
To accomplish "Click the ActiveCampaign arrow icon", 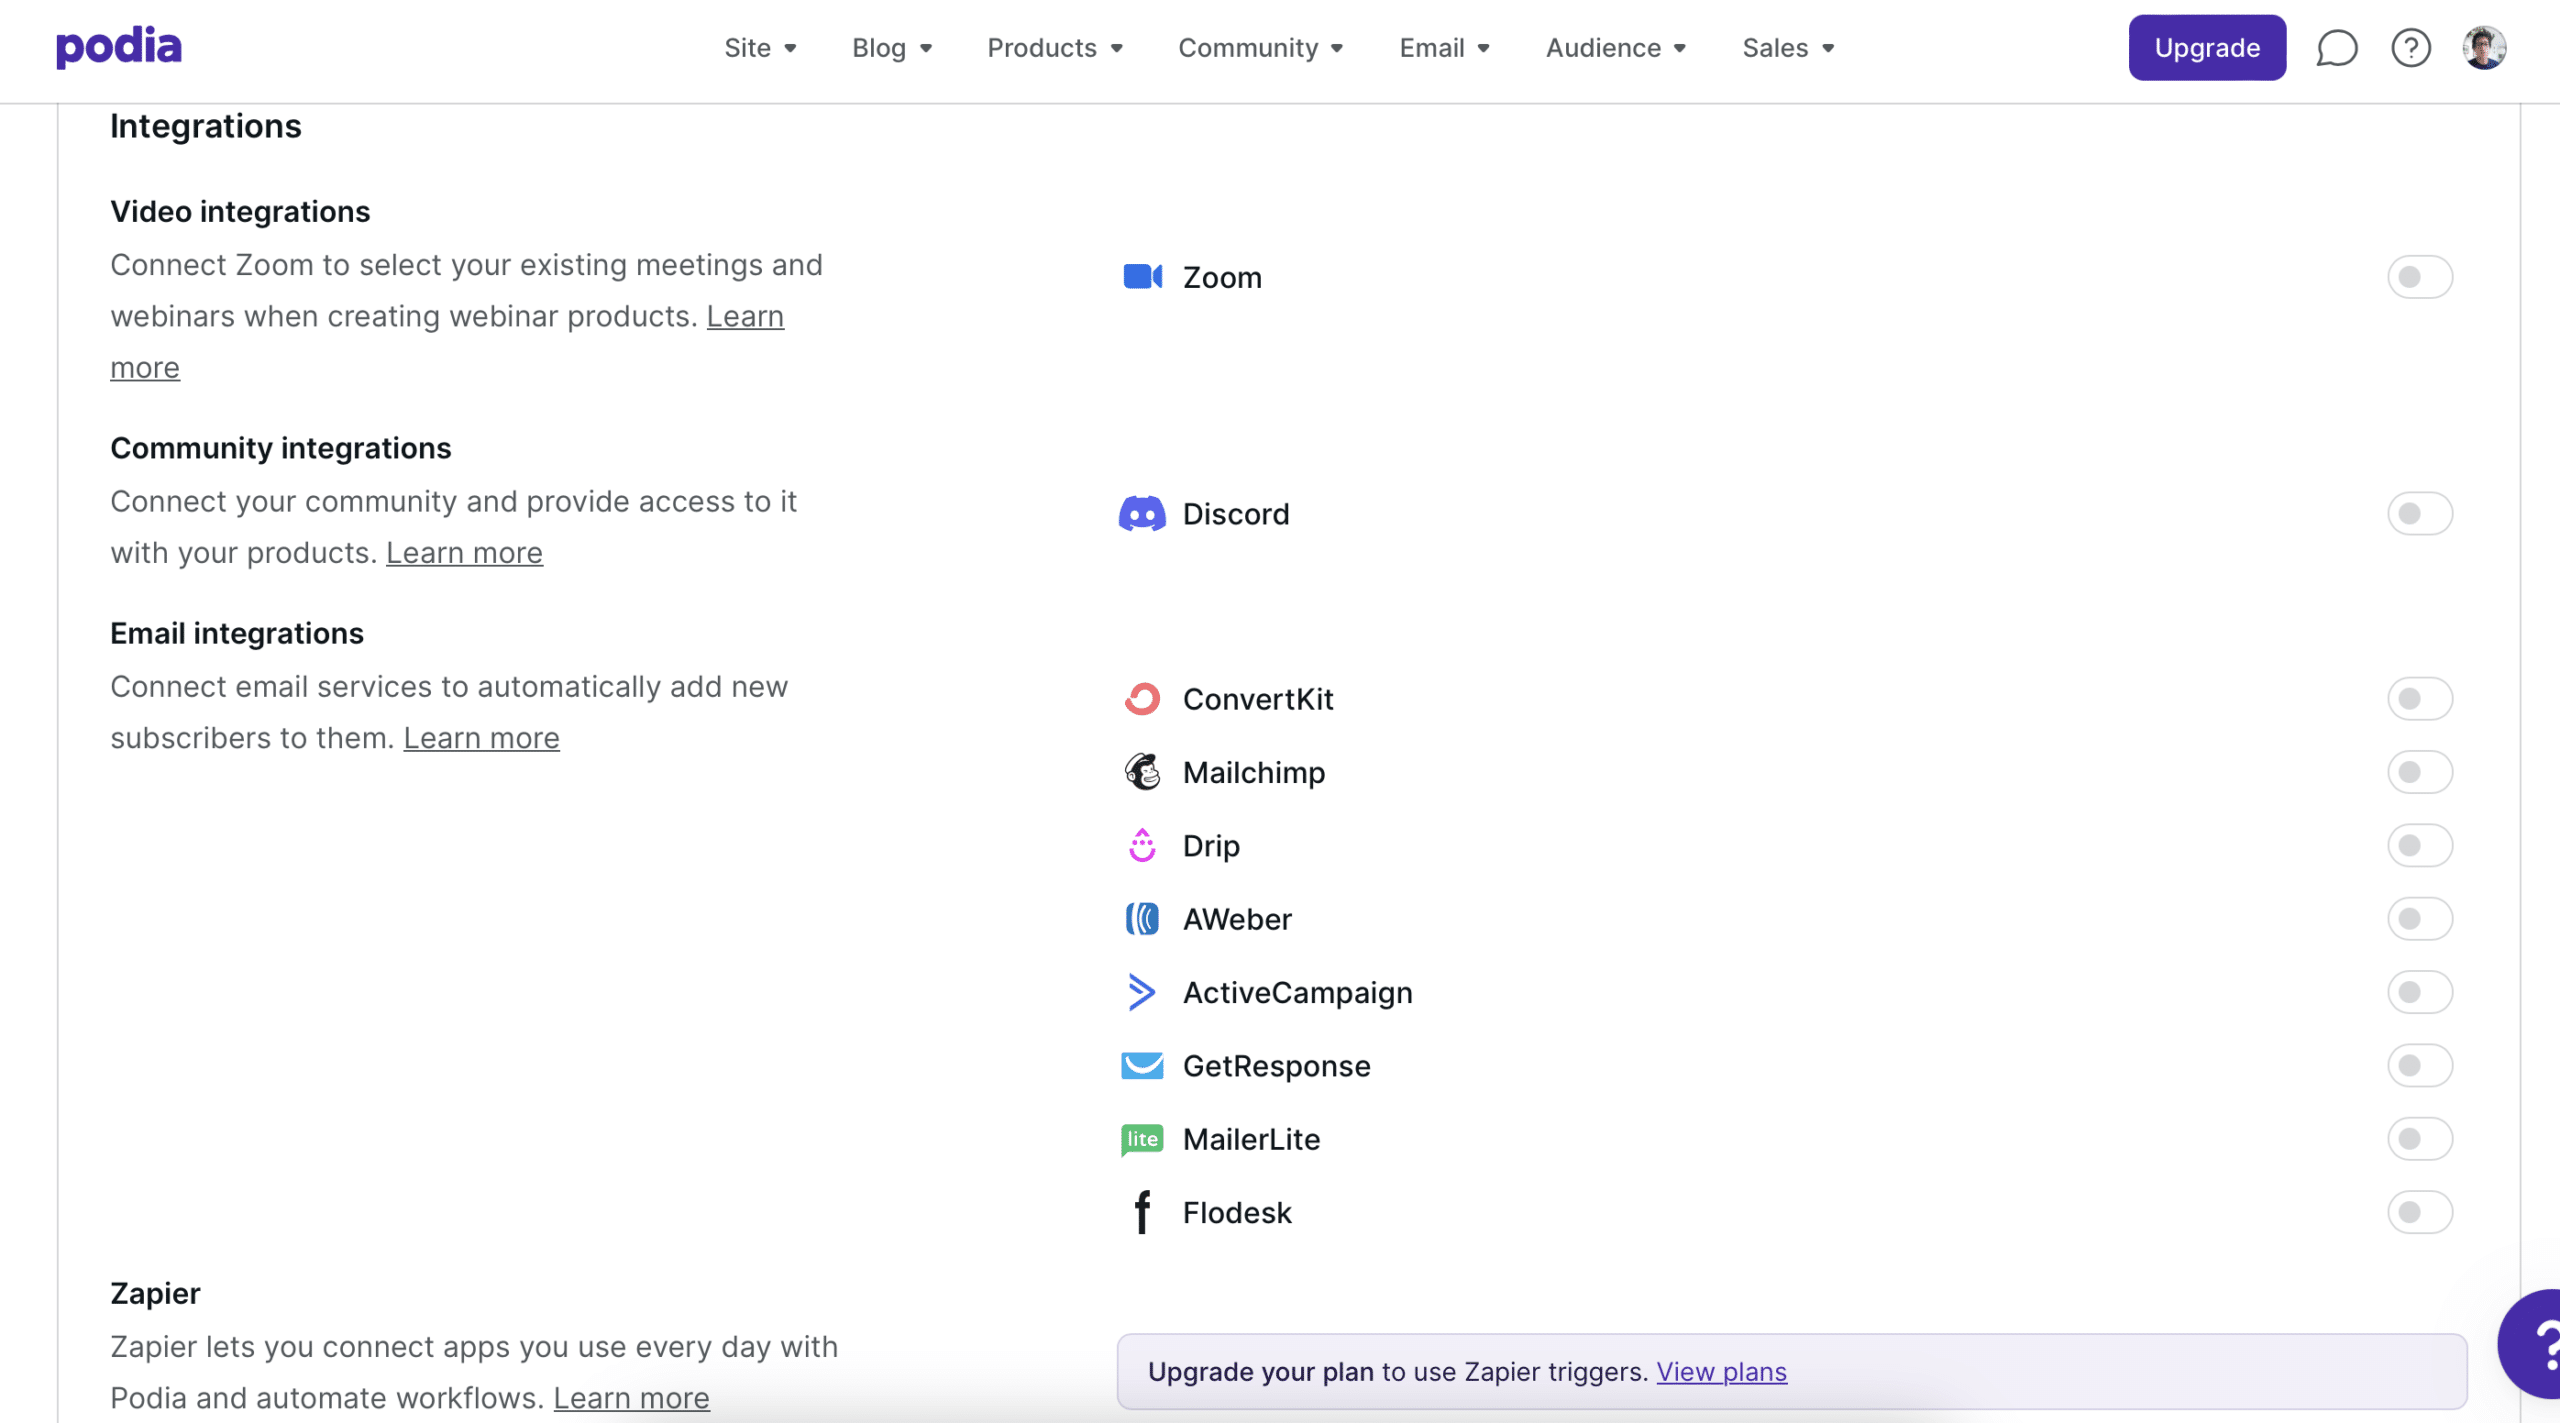I will coord(1142,992).
